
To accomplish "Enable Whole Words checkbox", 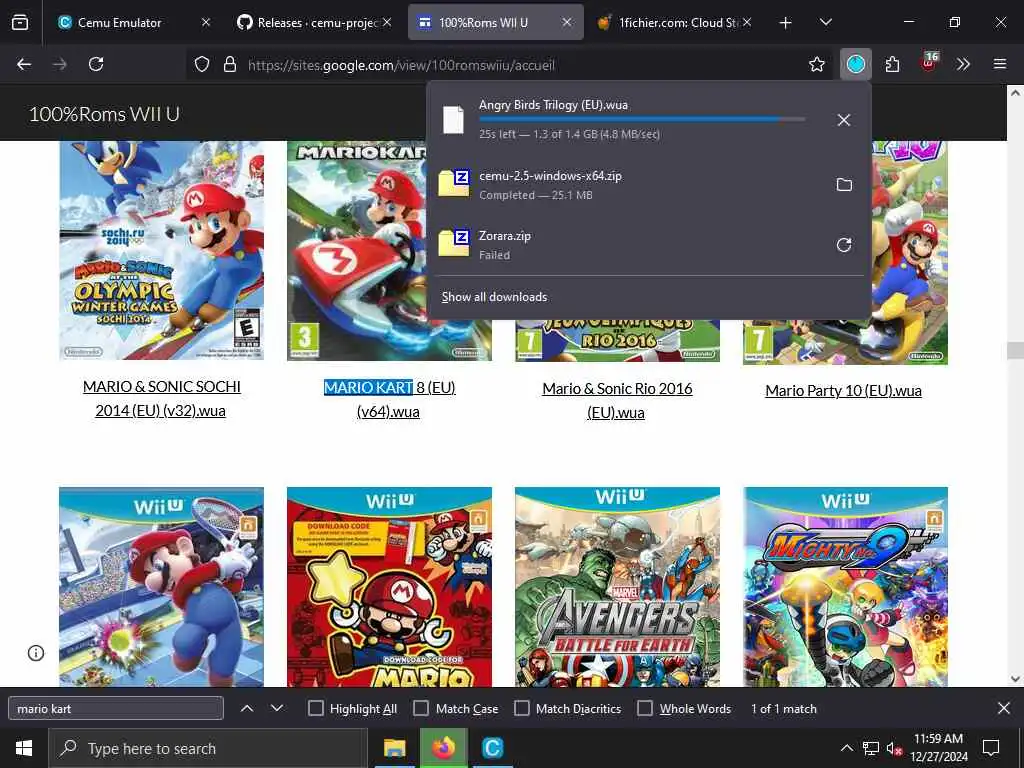I will coord(645,709).
